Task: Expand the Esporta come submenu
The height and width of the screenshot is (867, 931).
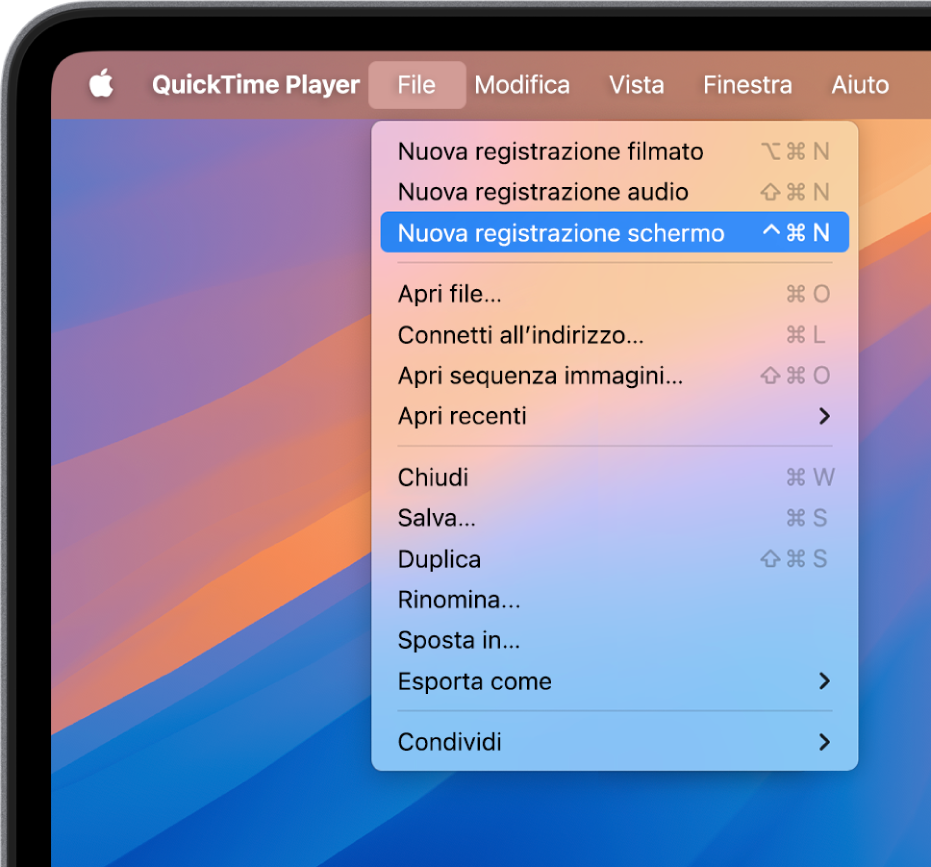Action: coord(615,681)
